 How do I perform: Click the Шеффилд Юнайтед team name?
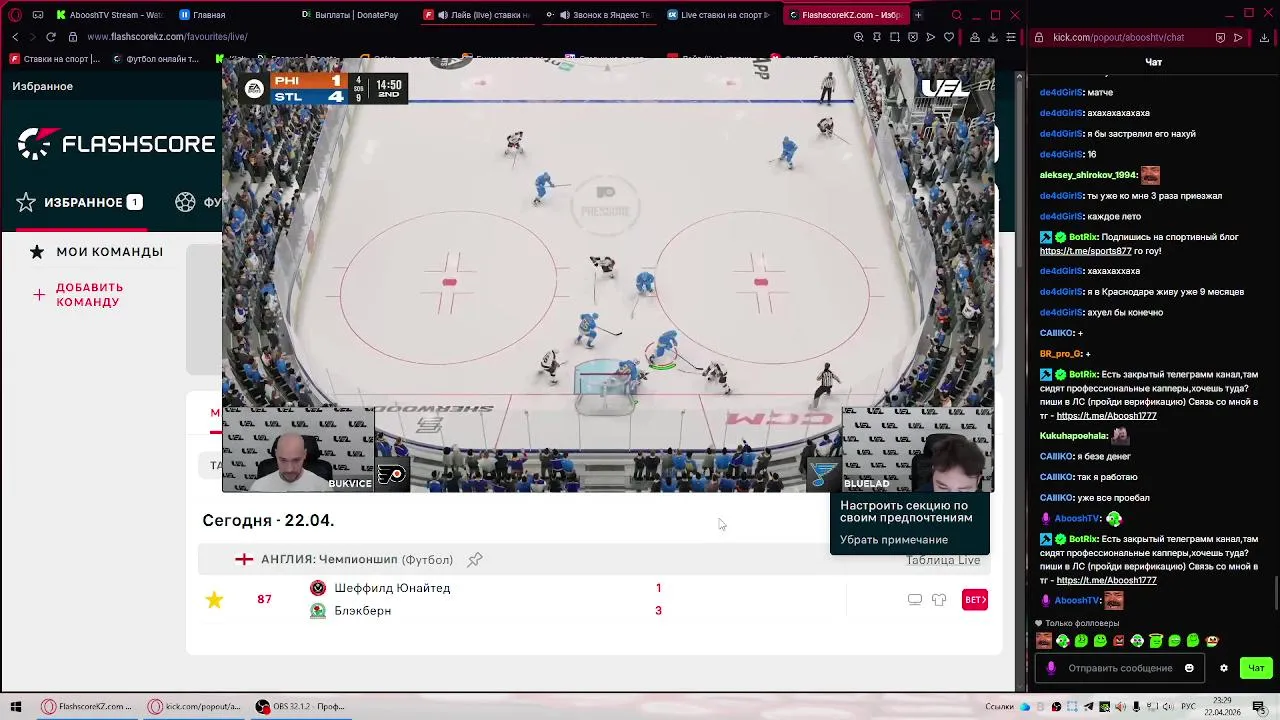point(392,588)
